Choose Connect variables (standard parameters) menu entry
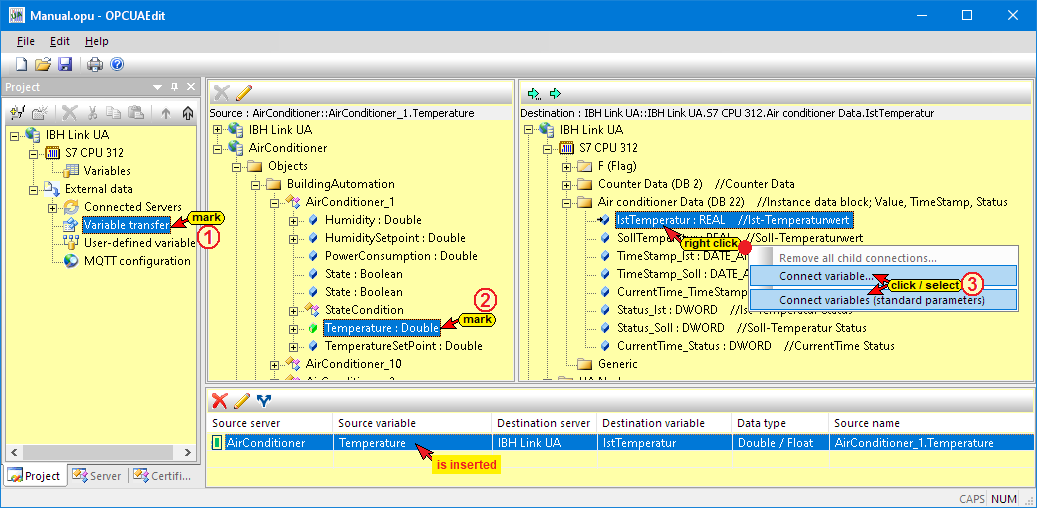 883,300
